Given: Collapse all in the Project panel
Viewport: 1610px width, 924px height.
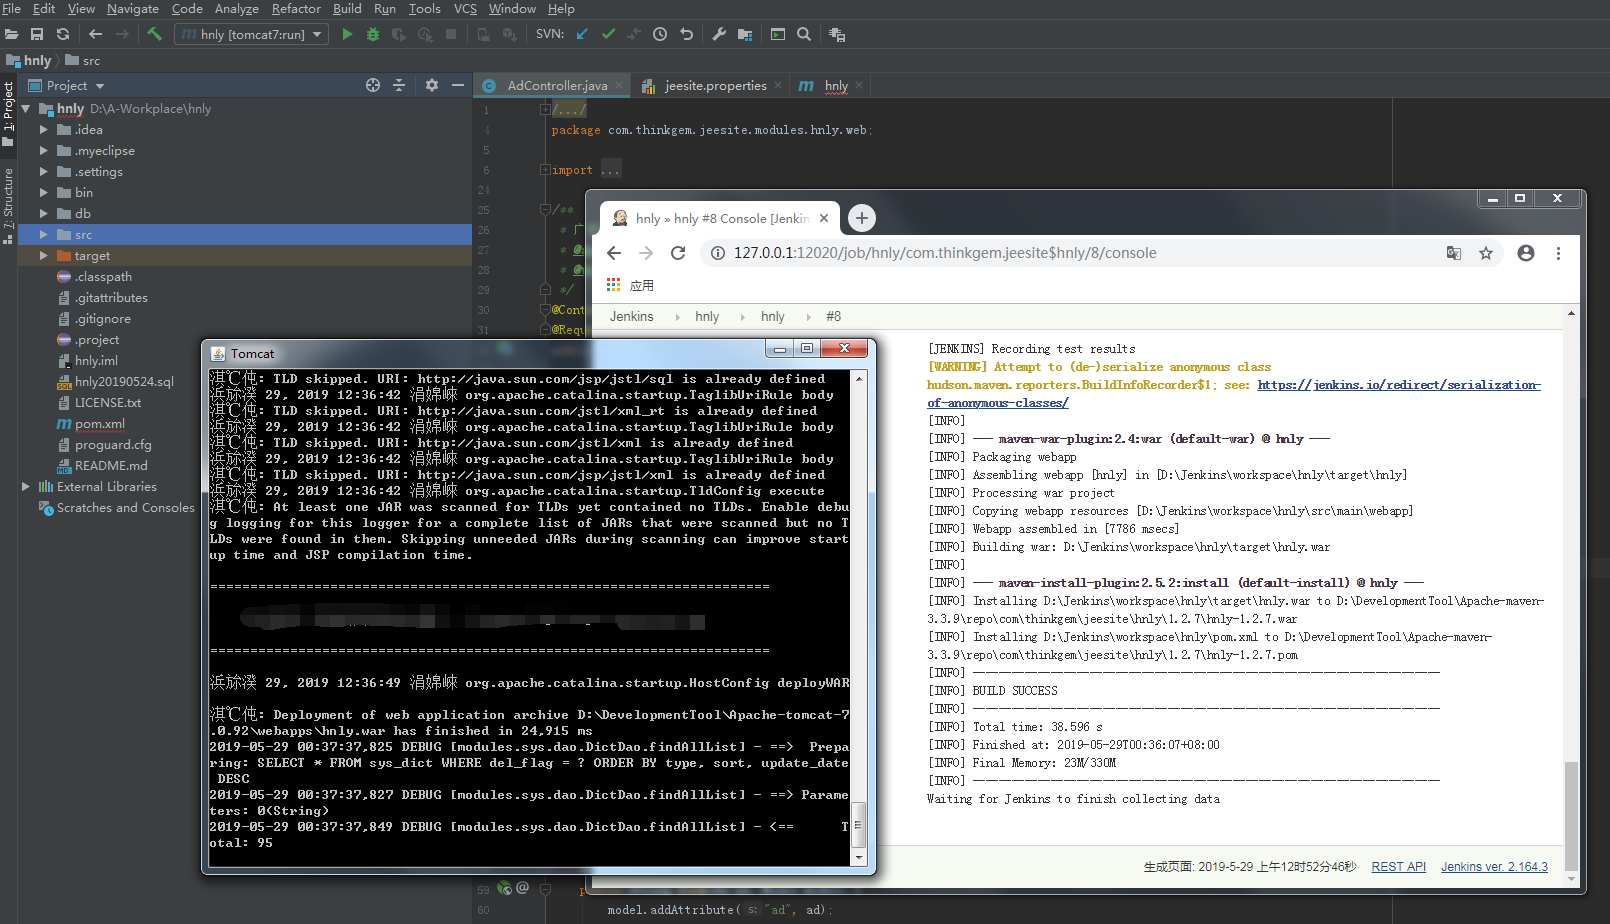Looking at the screenshot, I should point(399,85).
